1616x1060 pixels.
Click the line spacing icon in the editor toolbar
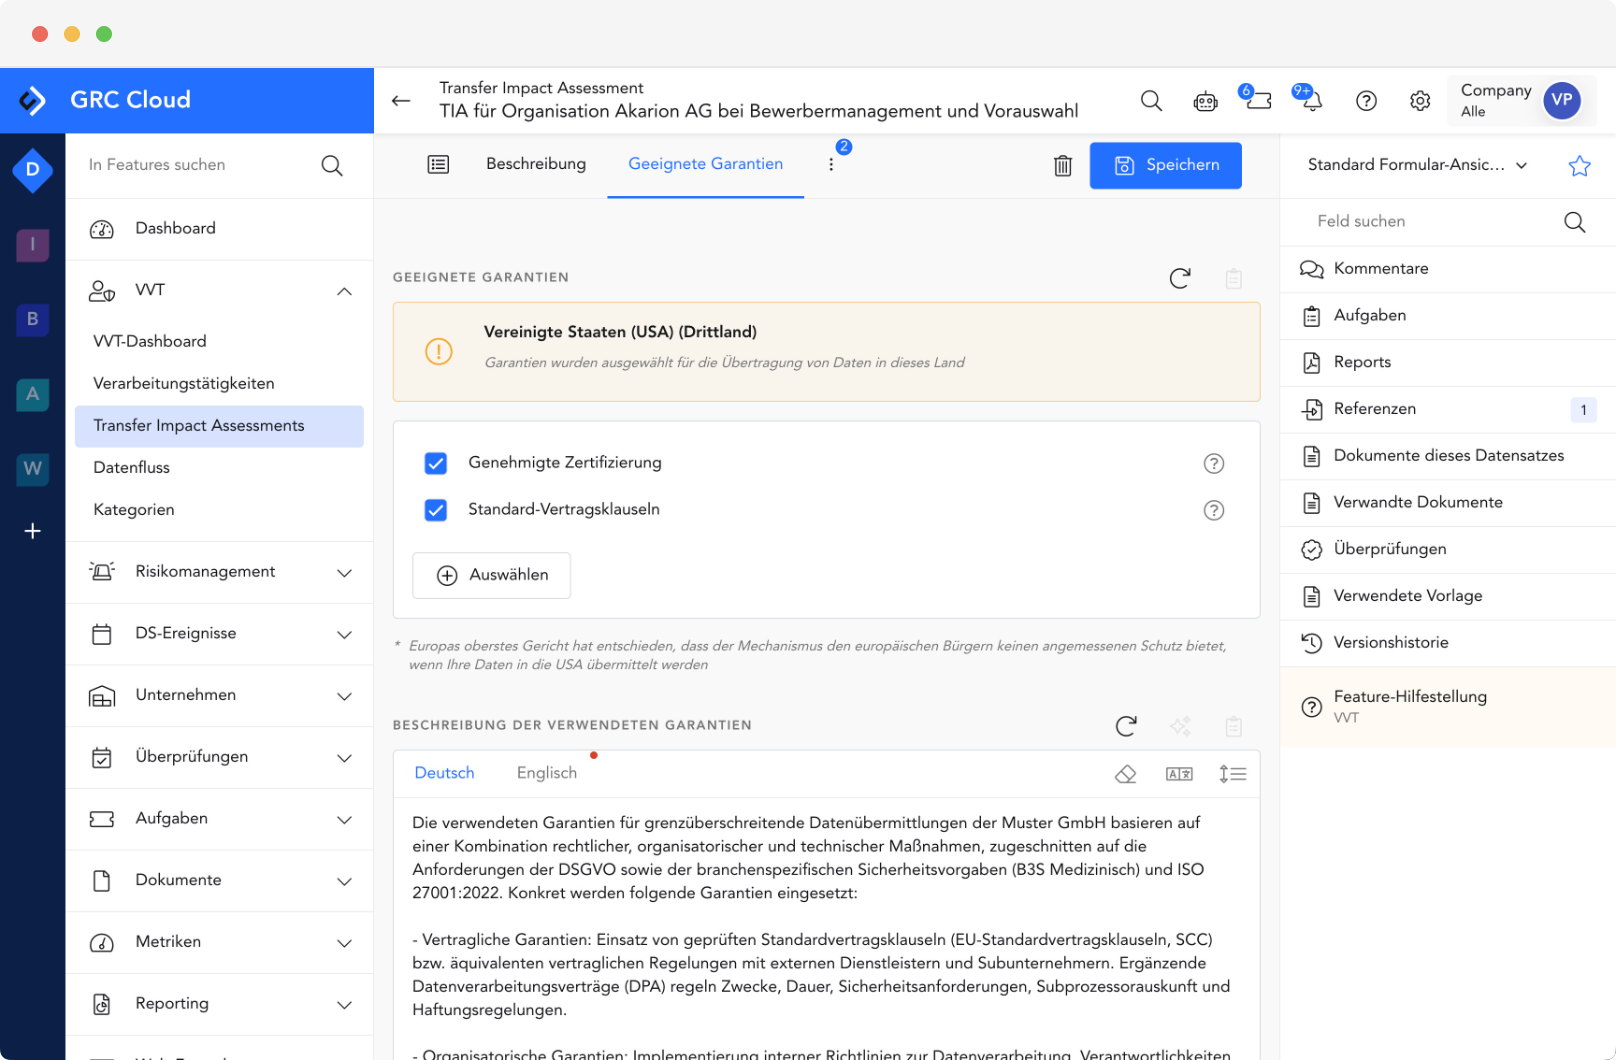1233,773
